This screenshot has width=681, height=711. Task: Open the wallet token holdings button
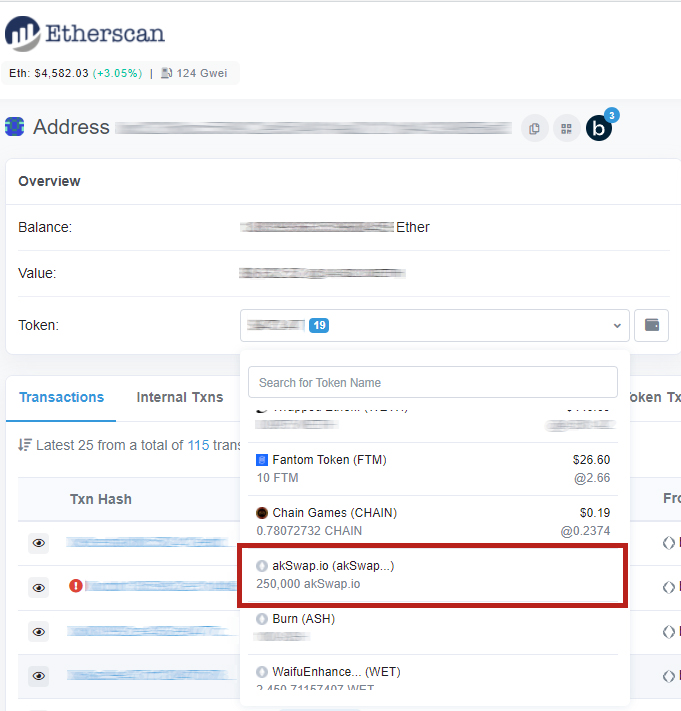[652, 325]
